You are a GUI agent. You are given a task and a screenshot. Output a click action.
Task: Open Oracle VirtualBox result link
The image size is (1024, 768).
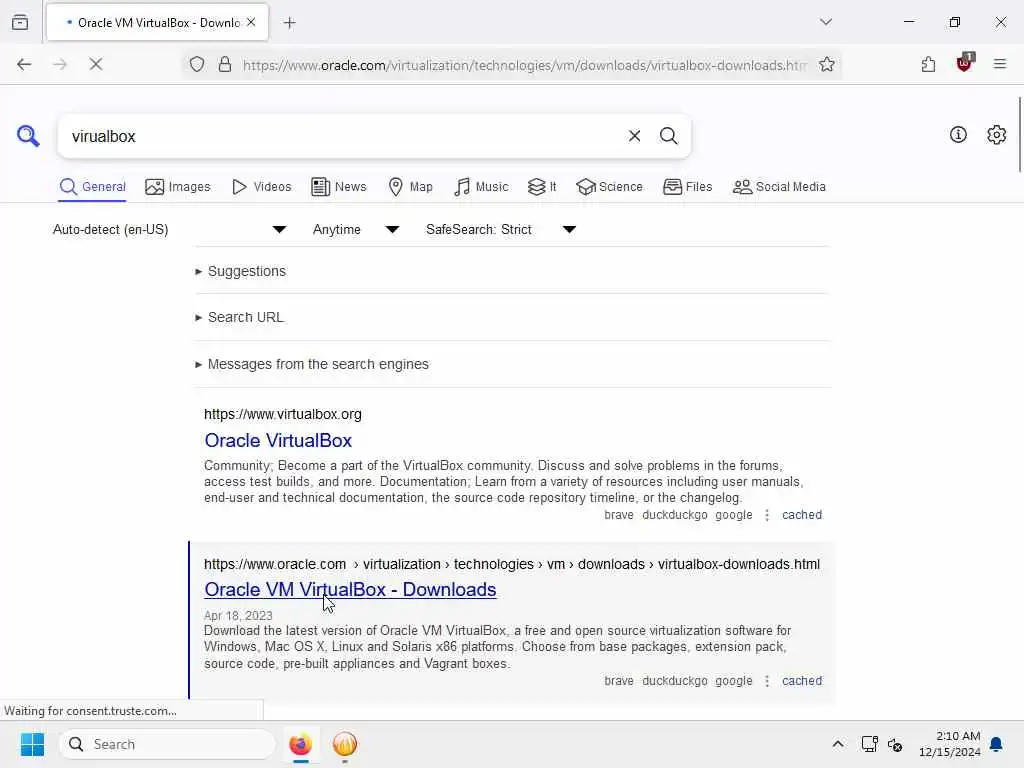(x=278, y=441)
